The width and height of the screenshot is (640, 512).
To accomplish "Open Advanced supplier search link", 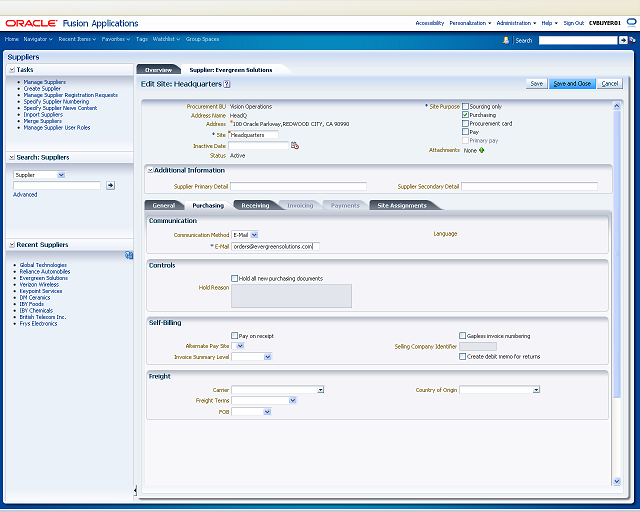I will (25, 195).
